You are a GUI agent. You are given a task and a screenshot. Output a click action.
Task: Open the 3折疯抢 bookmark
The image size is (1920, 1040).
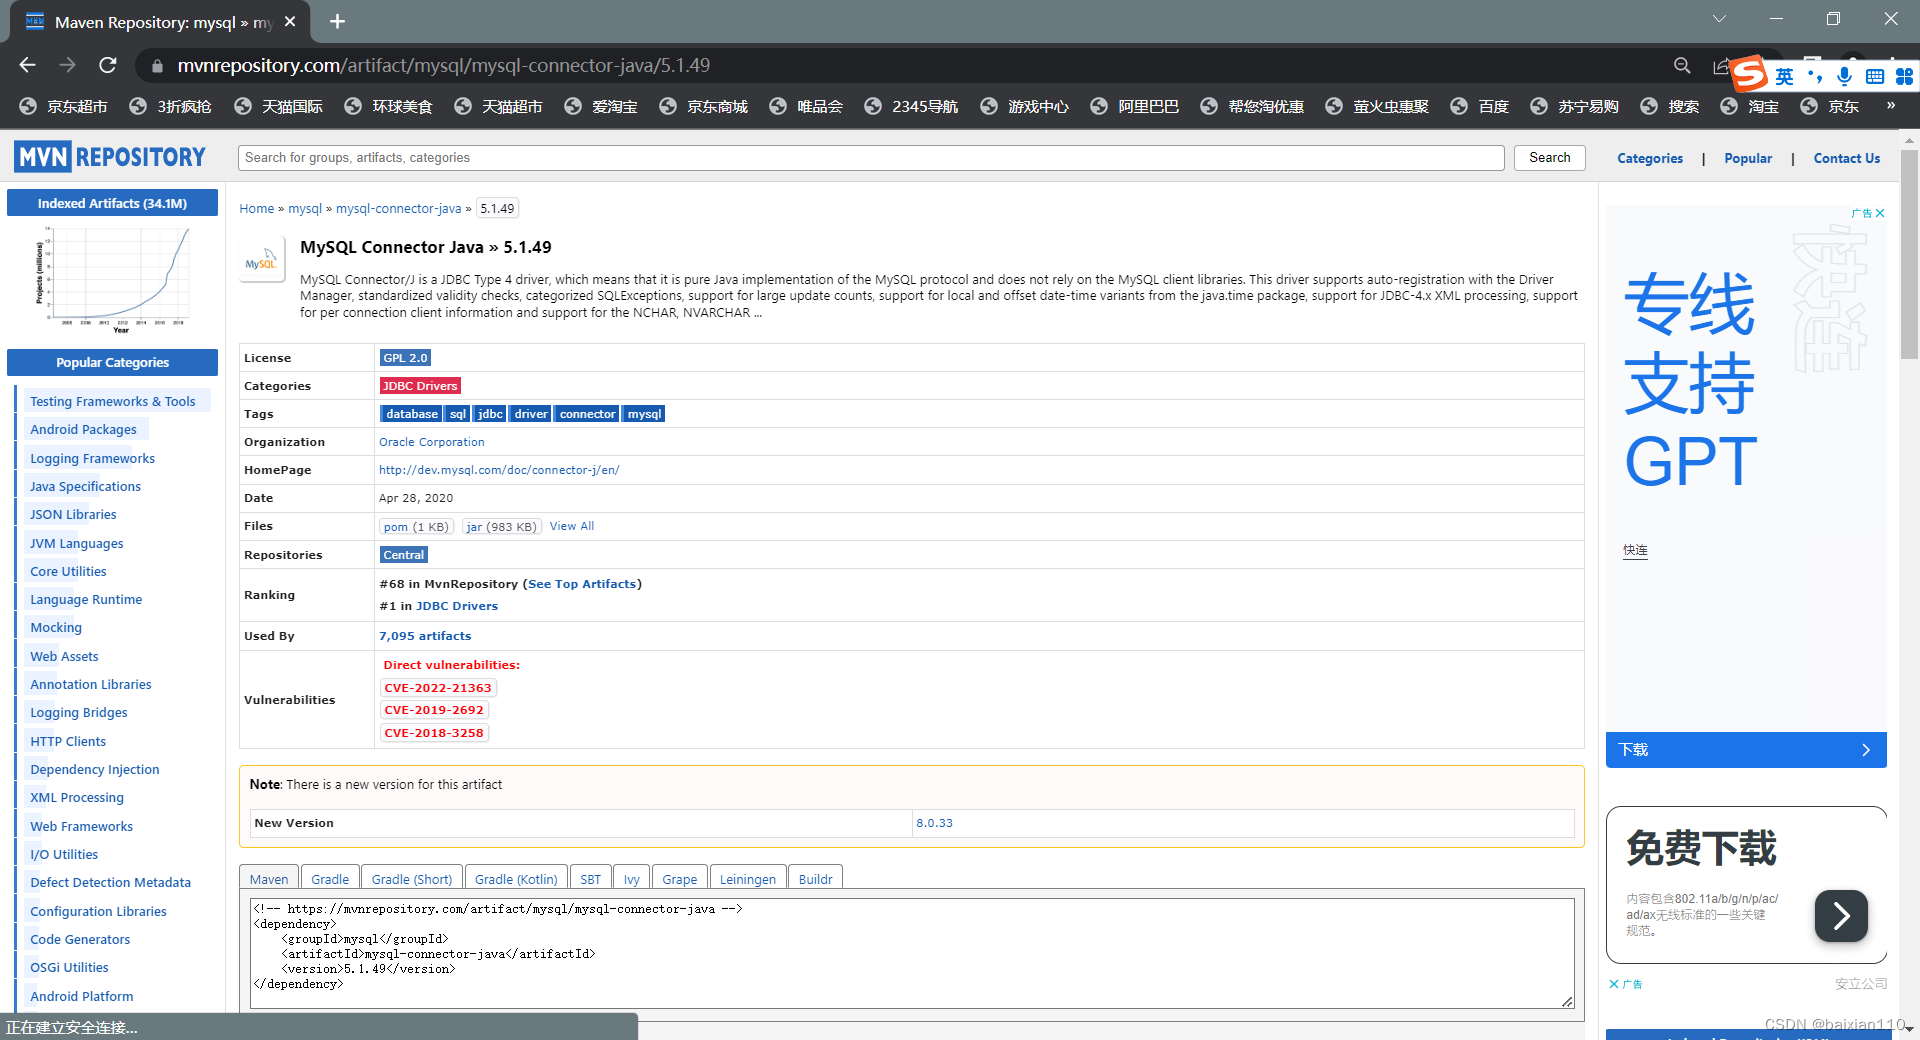pyautogui.click(x=171, y=106)
